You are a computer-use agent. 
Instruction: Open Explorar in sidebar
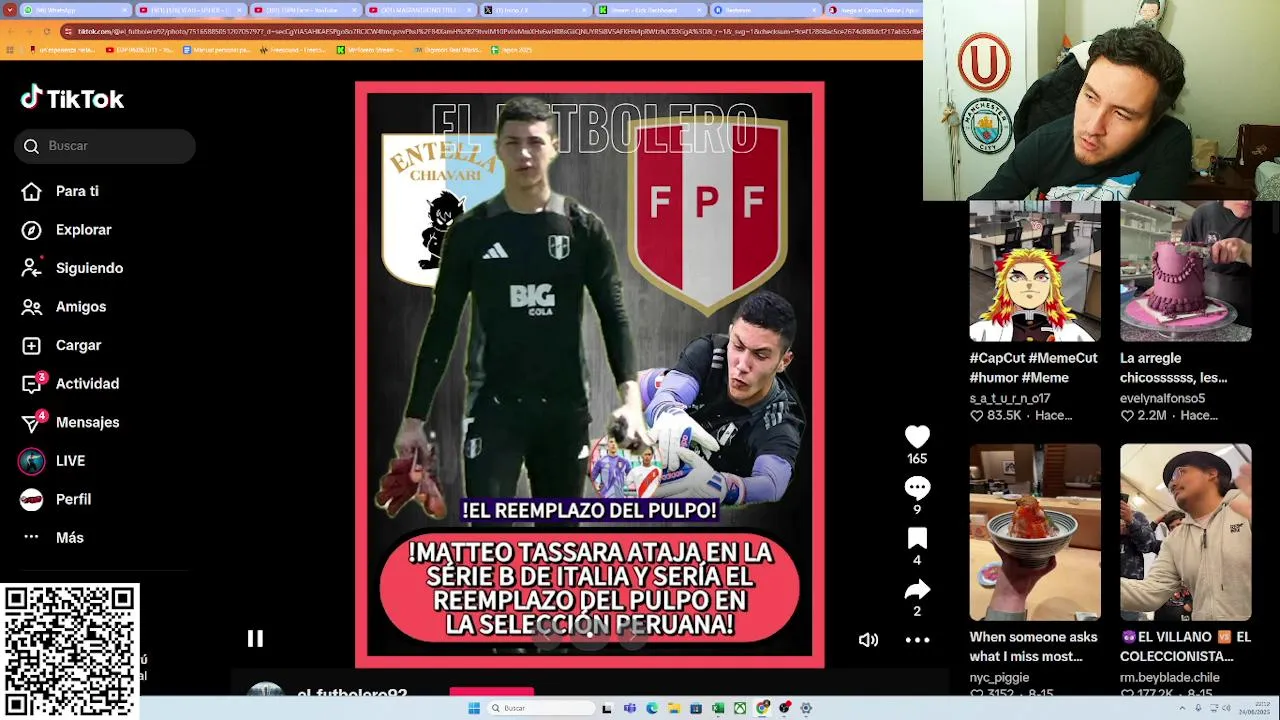pyautogui.click(x=83, y=230)
